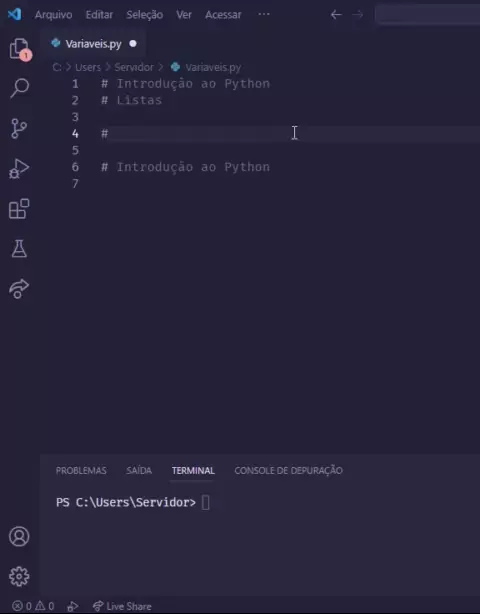Switch to CONSOLE DE DEPURAÇÃO tab
Screen dimensions: 480x614
(x=289, y=470)
